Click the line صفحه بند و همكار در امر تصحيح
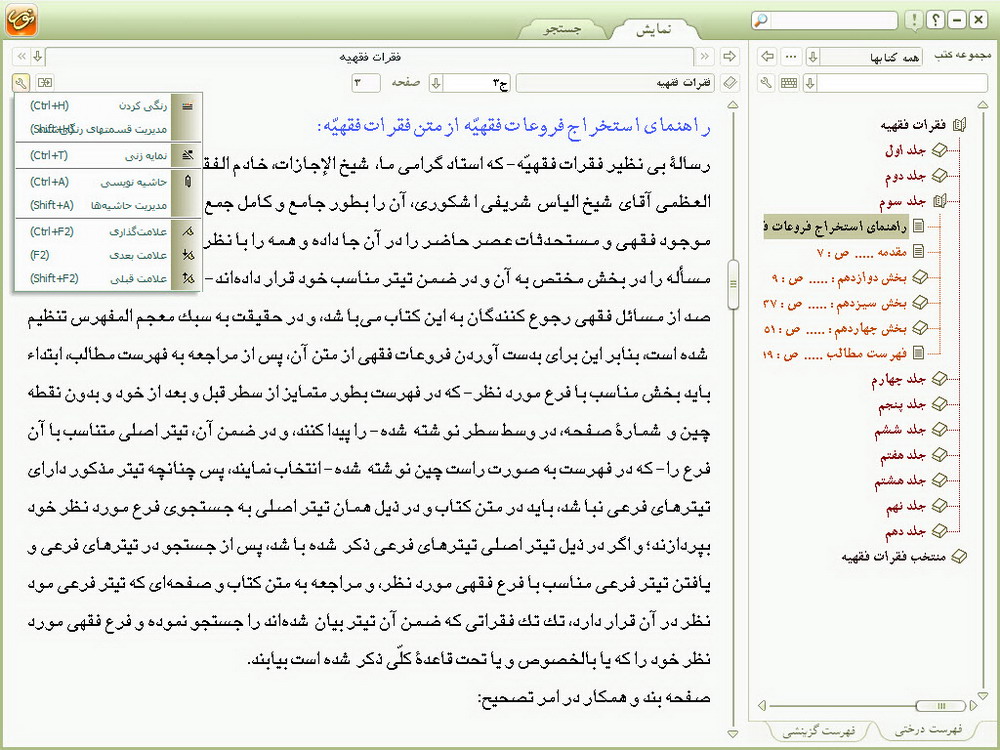1000x750 pixels. [x=594, y=697]
